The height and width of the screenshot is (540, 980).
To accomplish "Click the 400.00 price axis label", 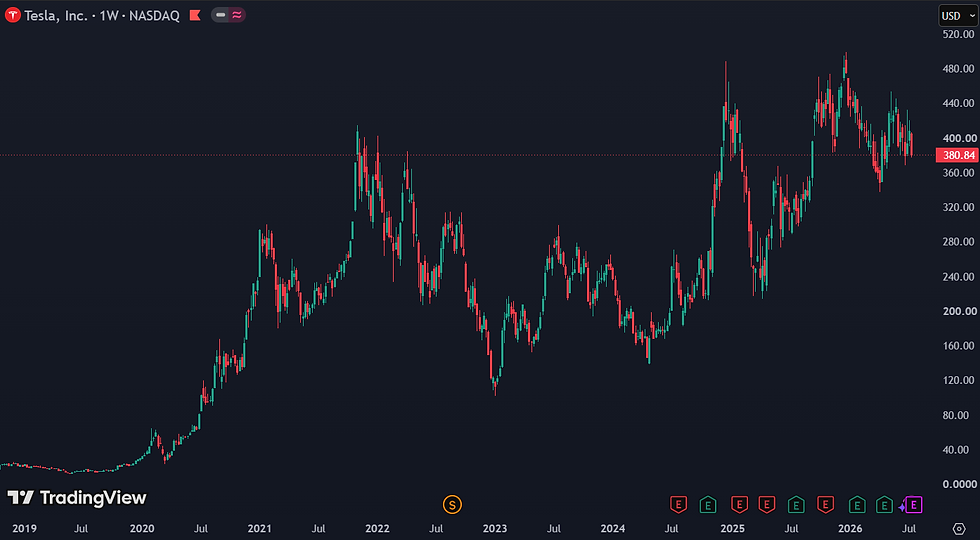I will pos(959,138).
